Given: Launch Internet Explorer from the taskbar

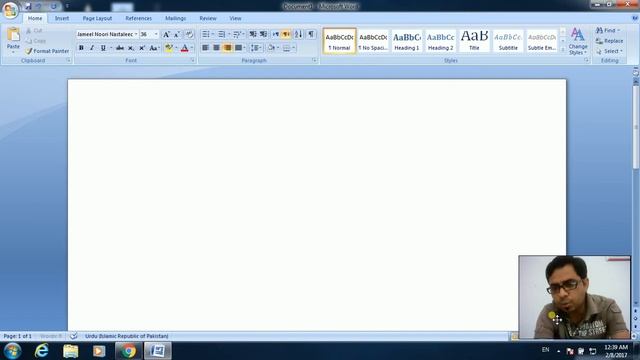Looking at the screenshot, I should point(41,351).
